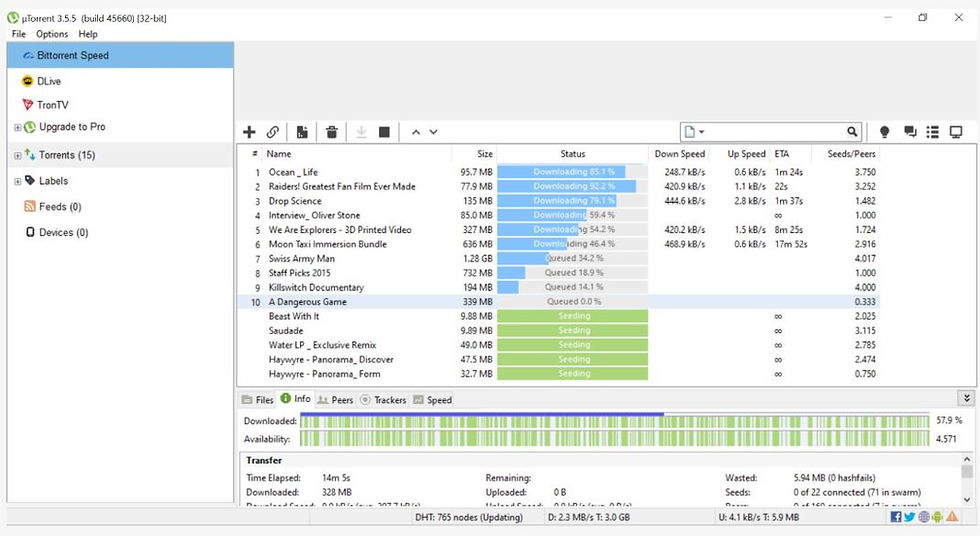Open the Options menu
Viewport: 980px width, 536px height.
[x=52, y=34]
